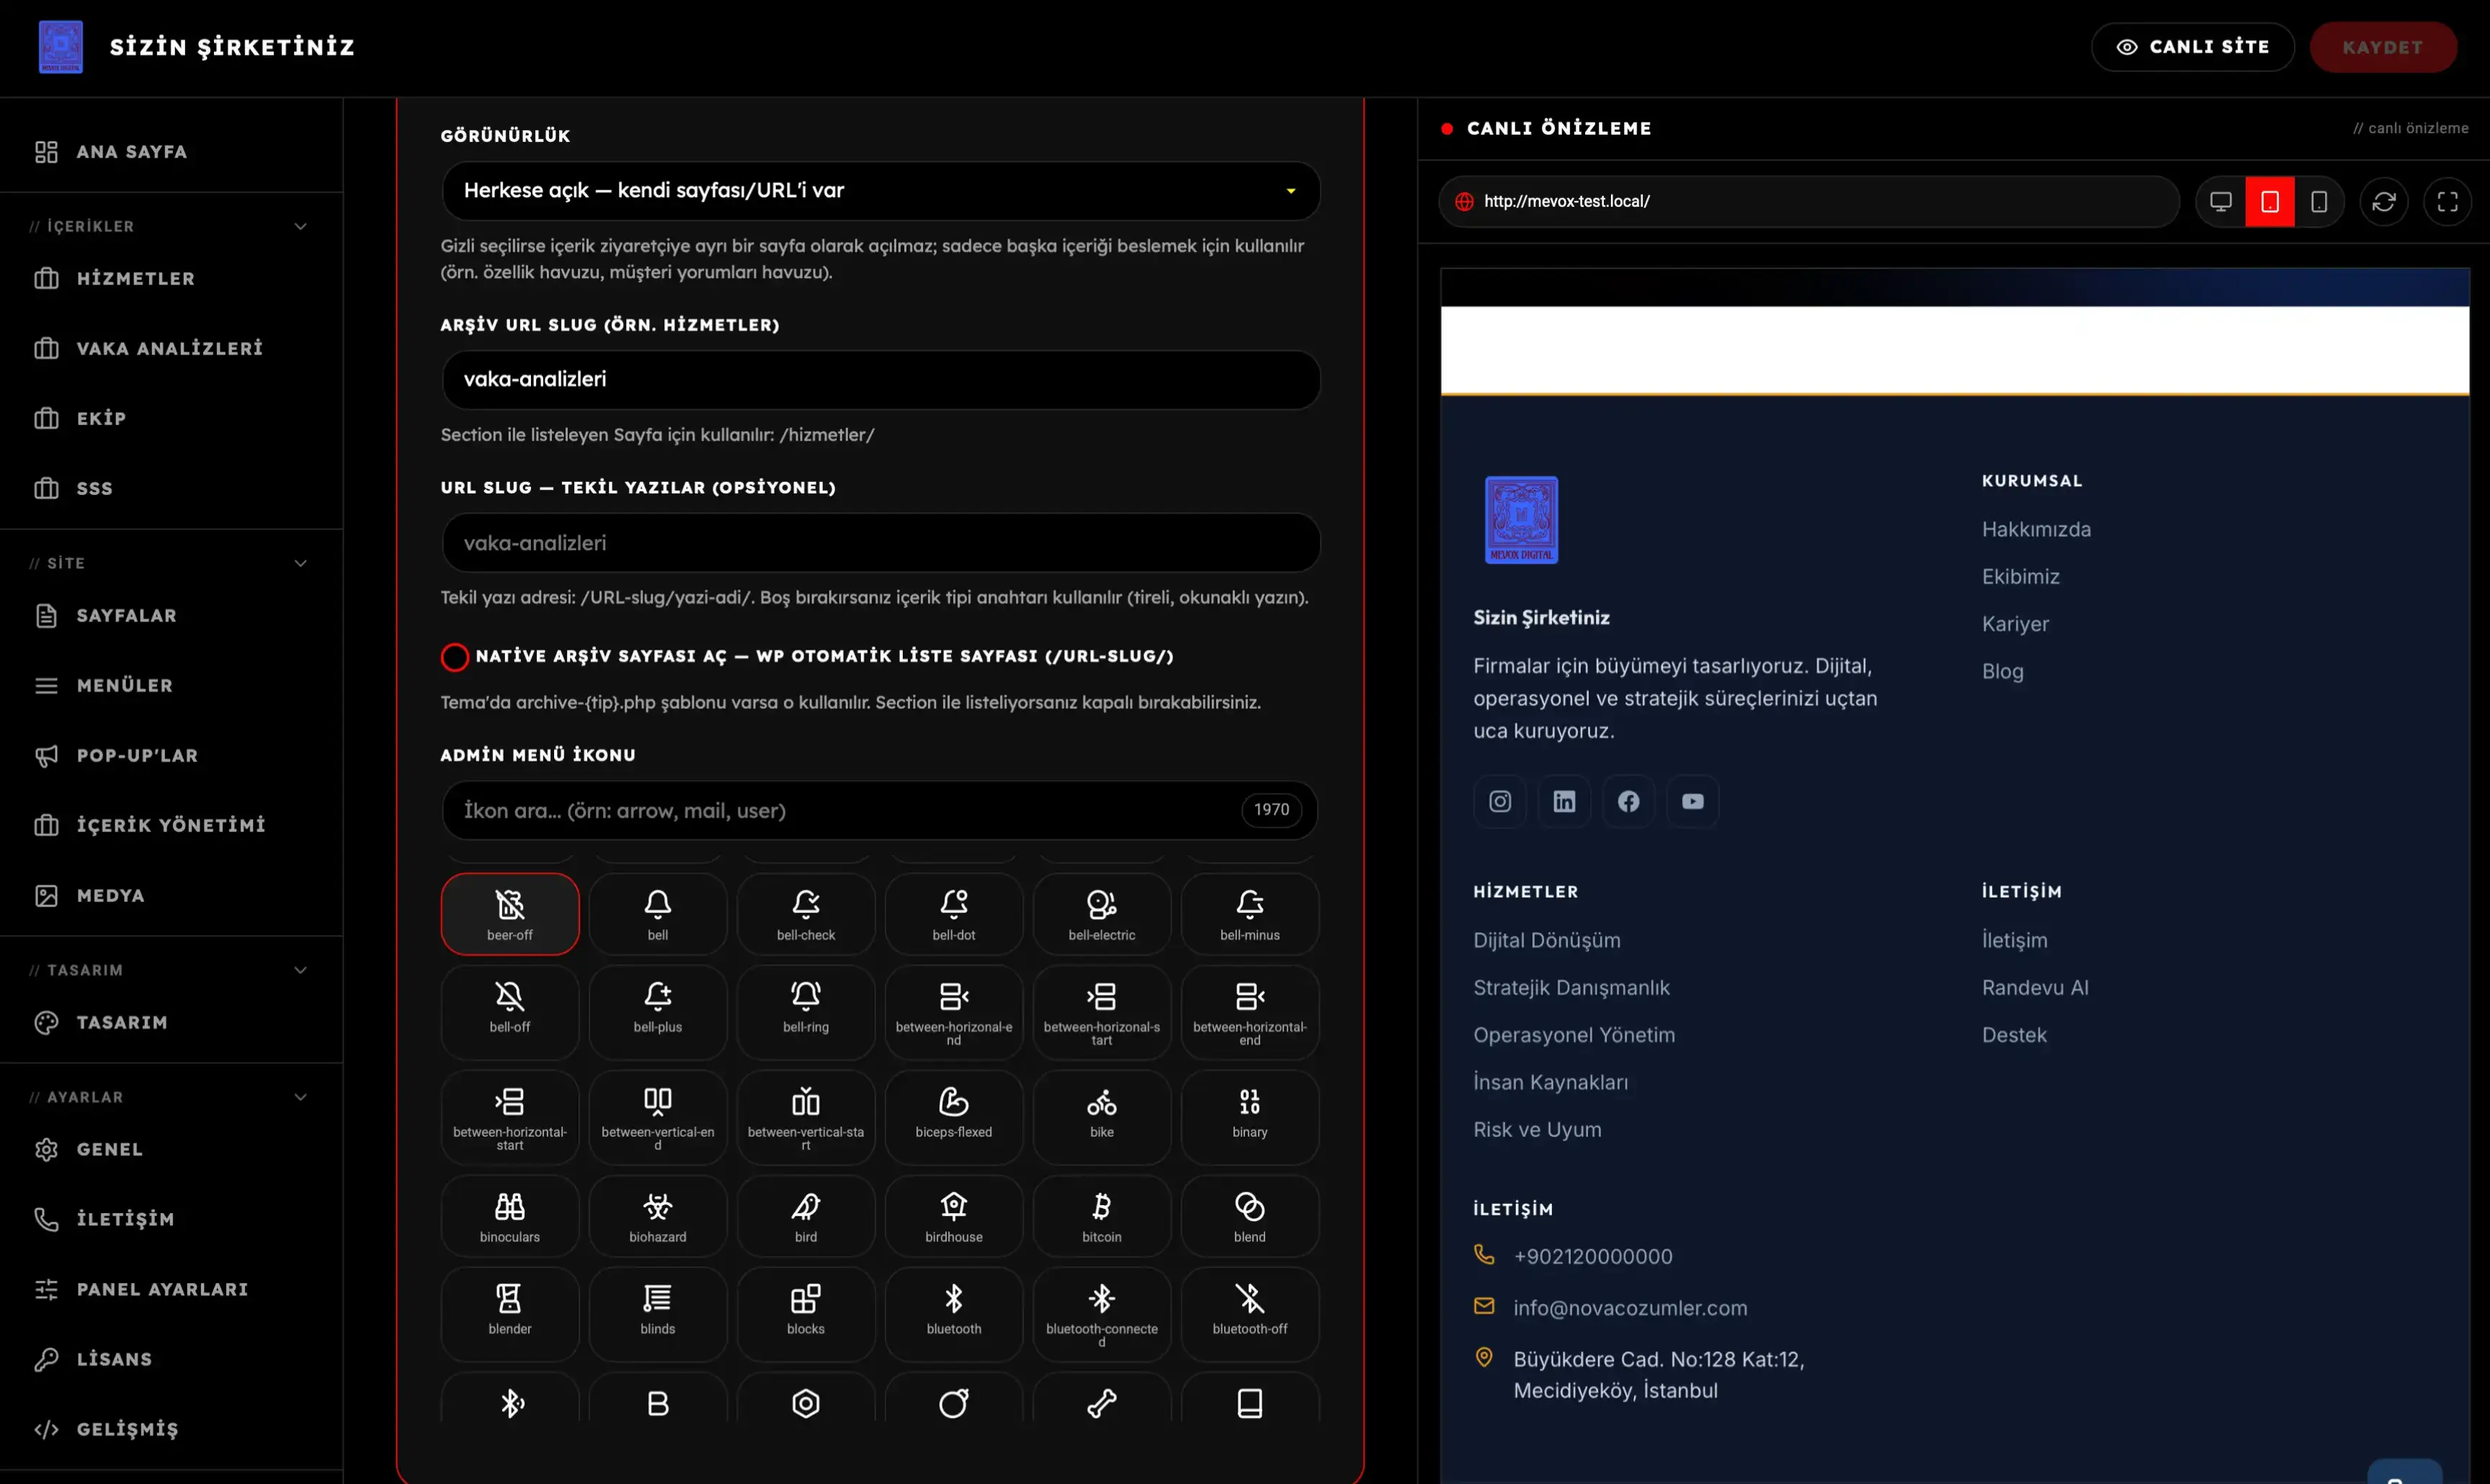The width and height of the screenshot is (2490, 1484).
Task: Pick the bitcoin icon tile
Action: [1101, 1216]
